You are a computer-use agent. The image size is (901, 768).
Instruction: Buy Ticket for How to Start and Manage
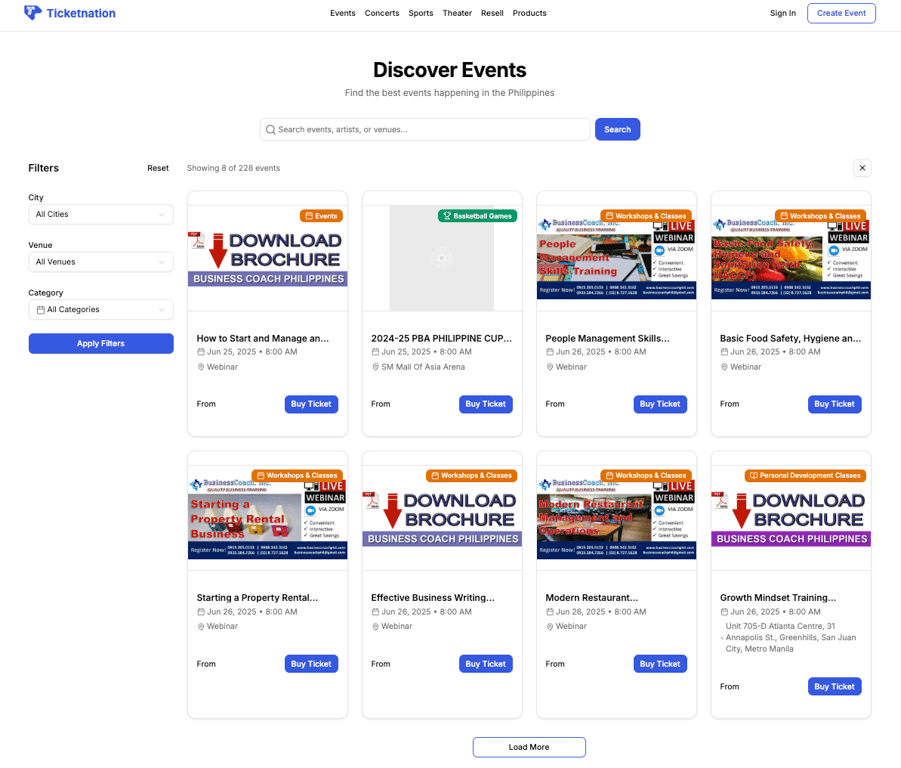click(311, 404)
